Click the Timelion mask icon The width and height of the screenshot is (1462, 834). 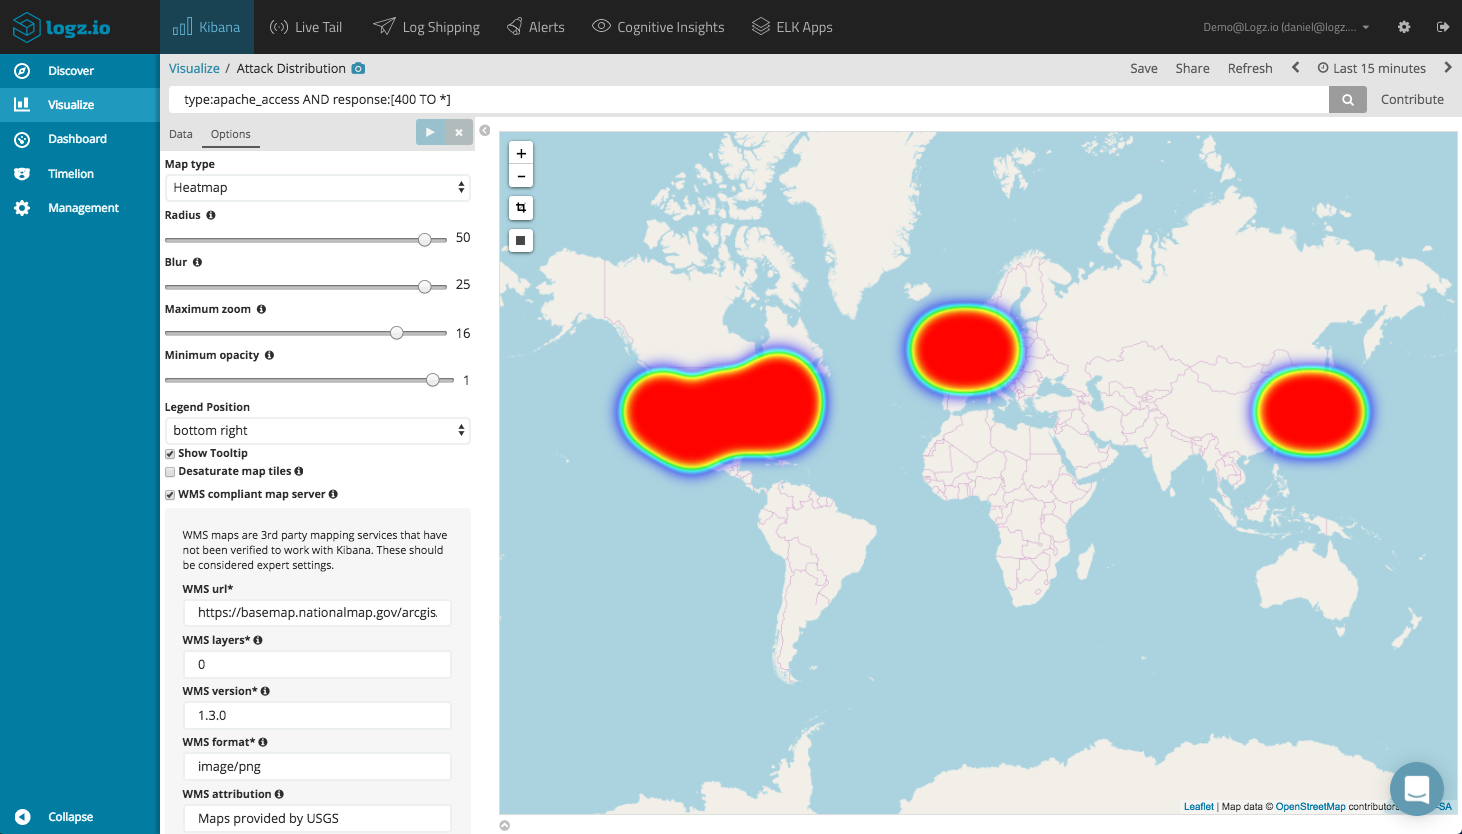[22, 174]
